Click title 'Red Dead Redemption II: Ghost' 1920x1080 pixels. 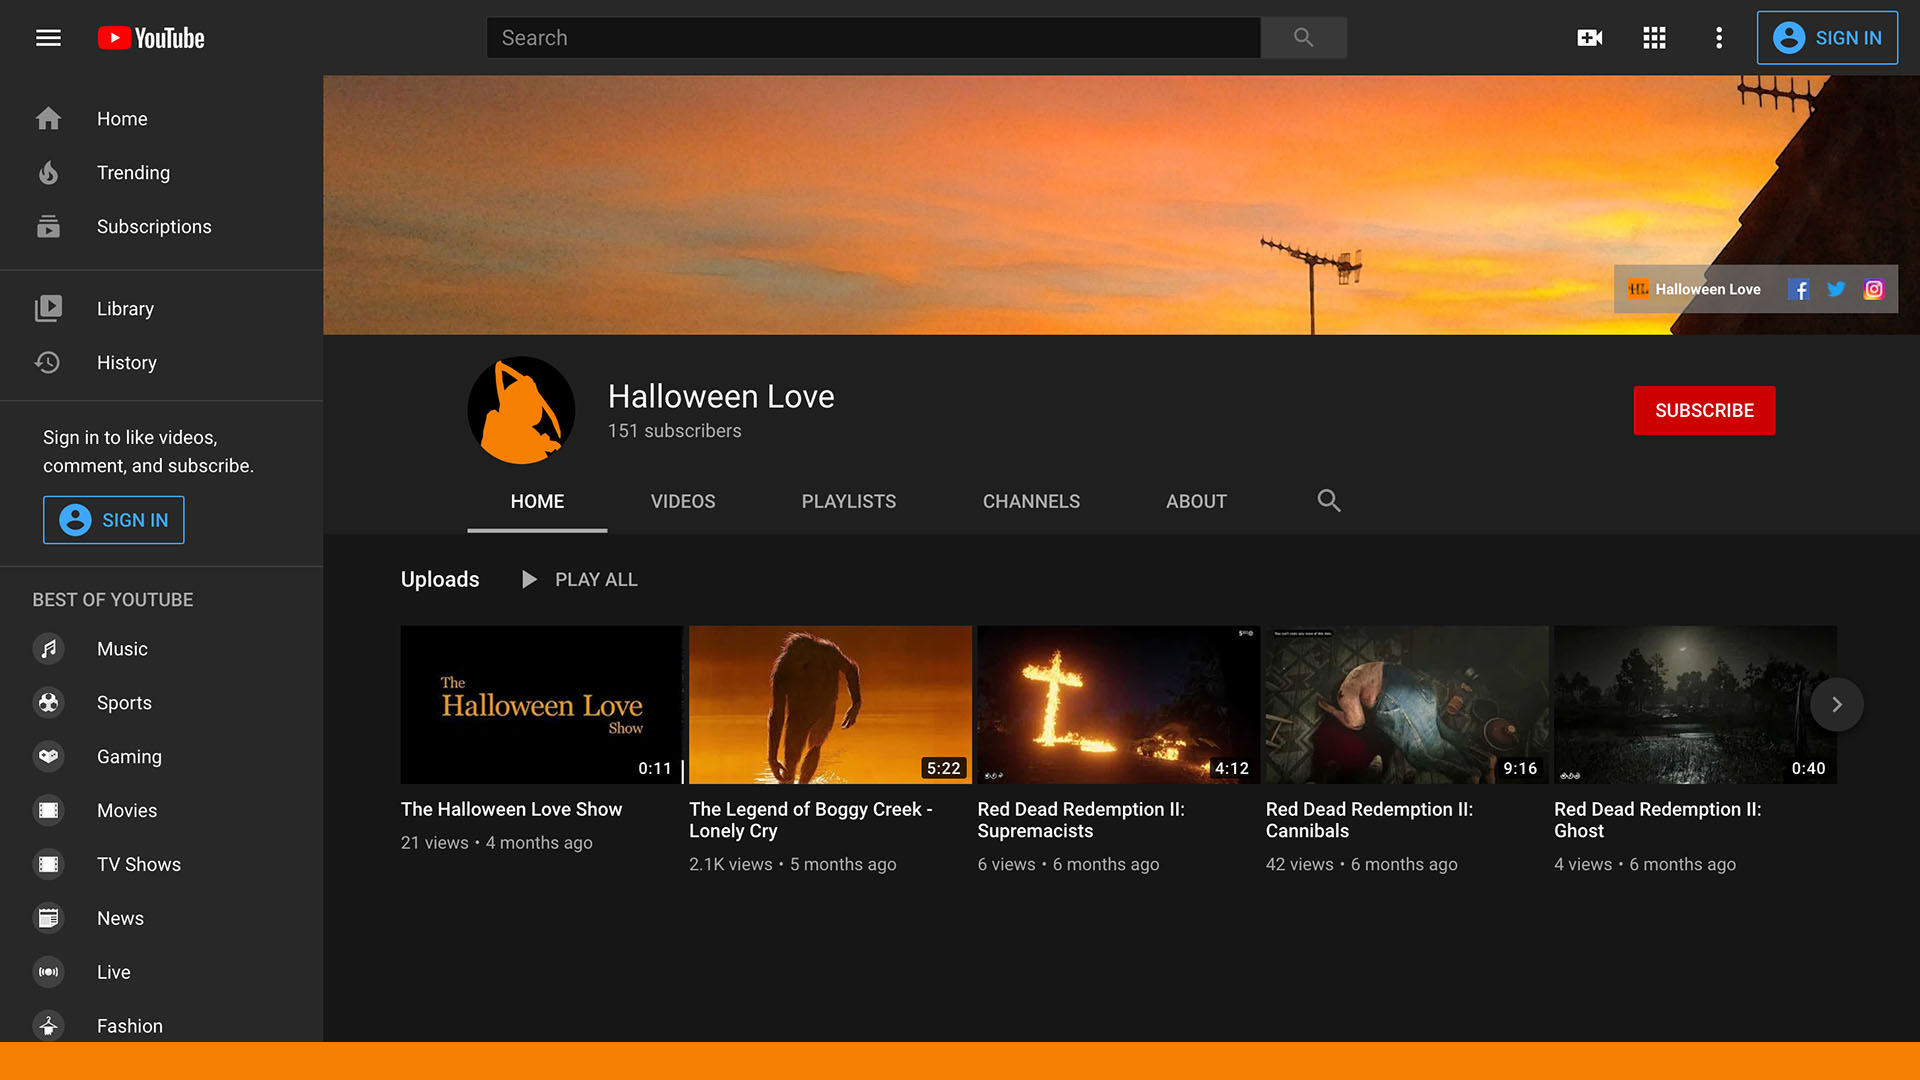[x=1658, y=820]
